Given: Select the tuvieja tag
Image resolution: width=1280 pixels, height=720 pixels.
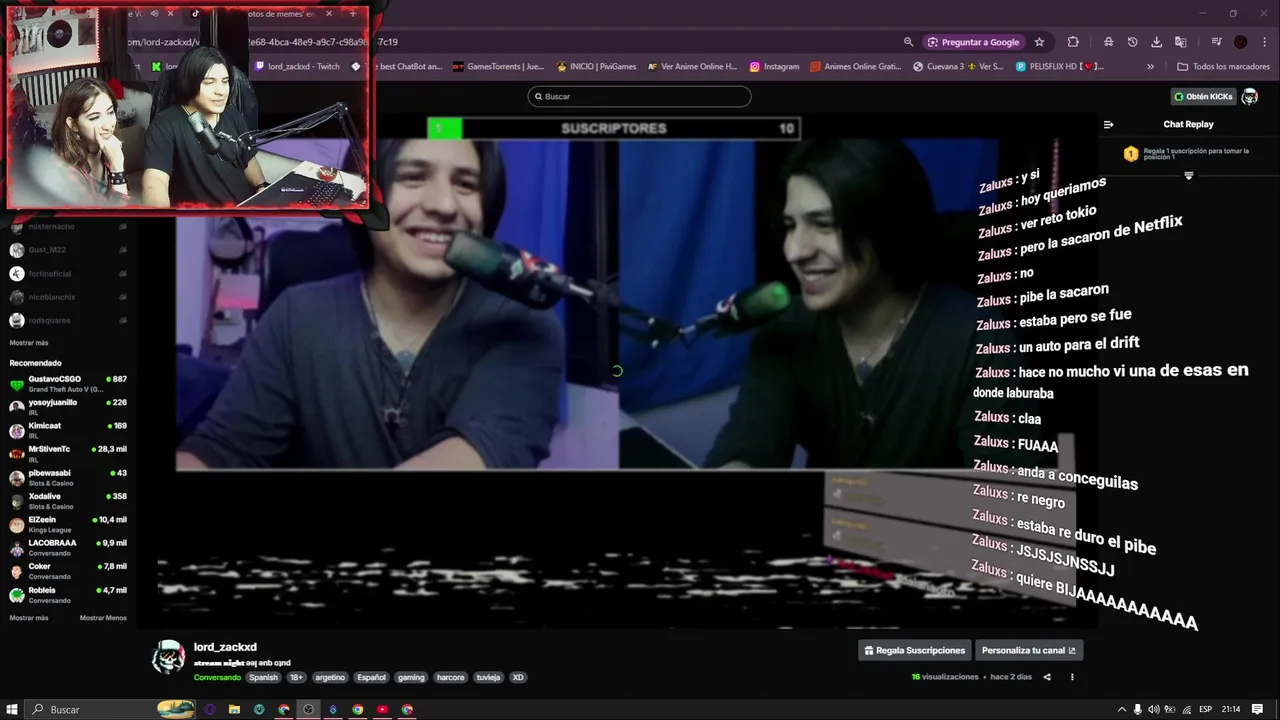Looking at the screenshot, I should point(488,677).
